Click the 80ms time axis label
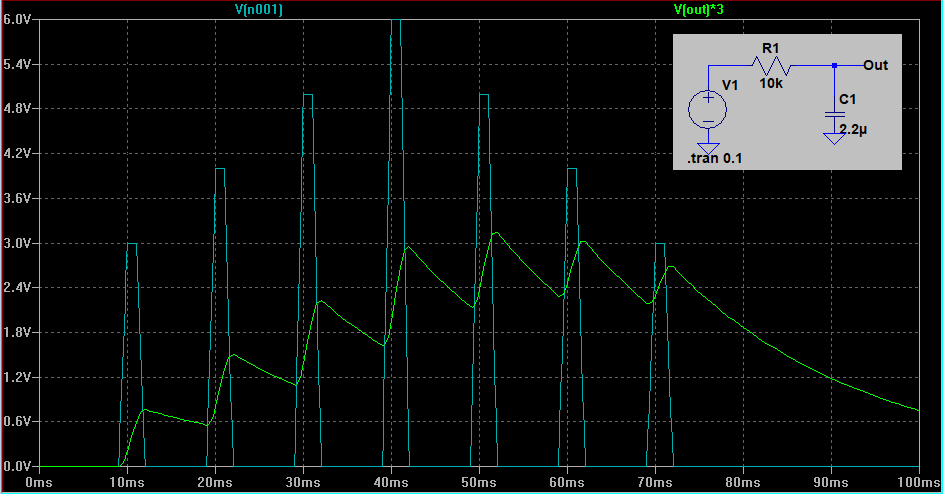This screenshot has width=943, height=494. [743, 482]
